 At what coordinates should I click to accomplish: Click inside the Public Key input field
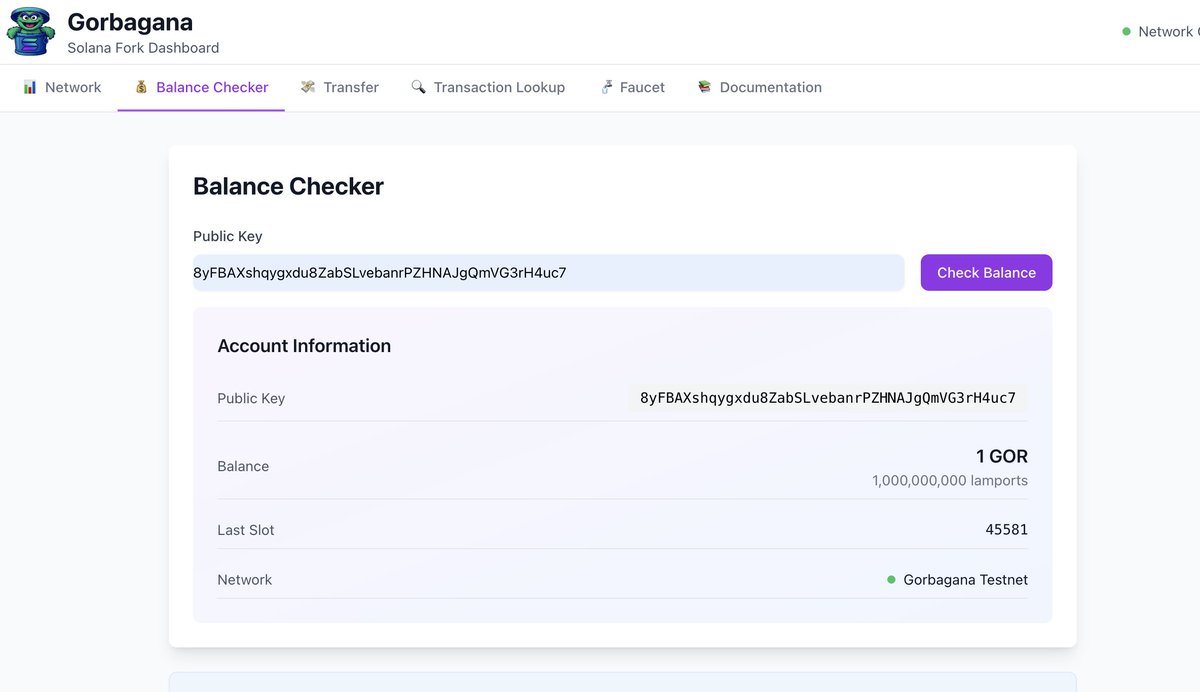pos(548,272)
